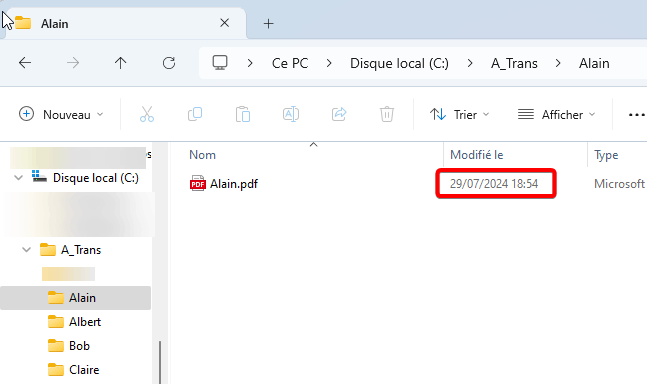Go back to previous folder

click(25, 63)
